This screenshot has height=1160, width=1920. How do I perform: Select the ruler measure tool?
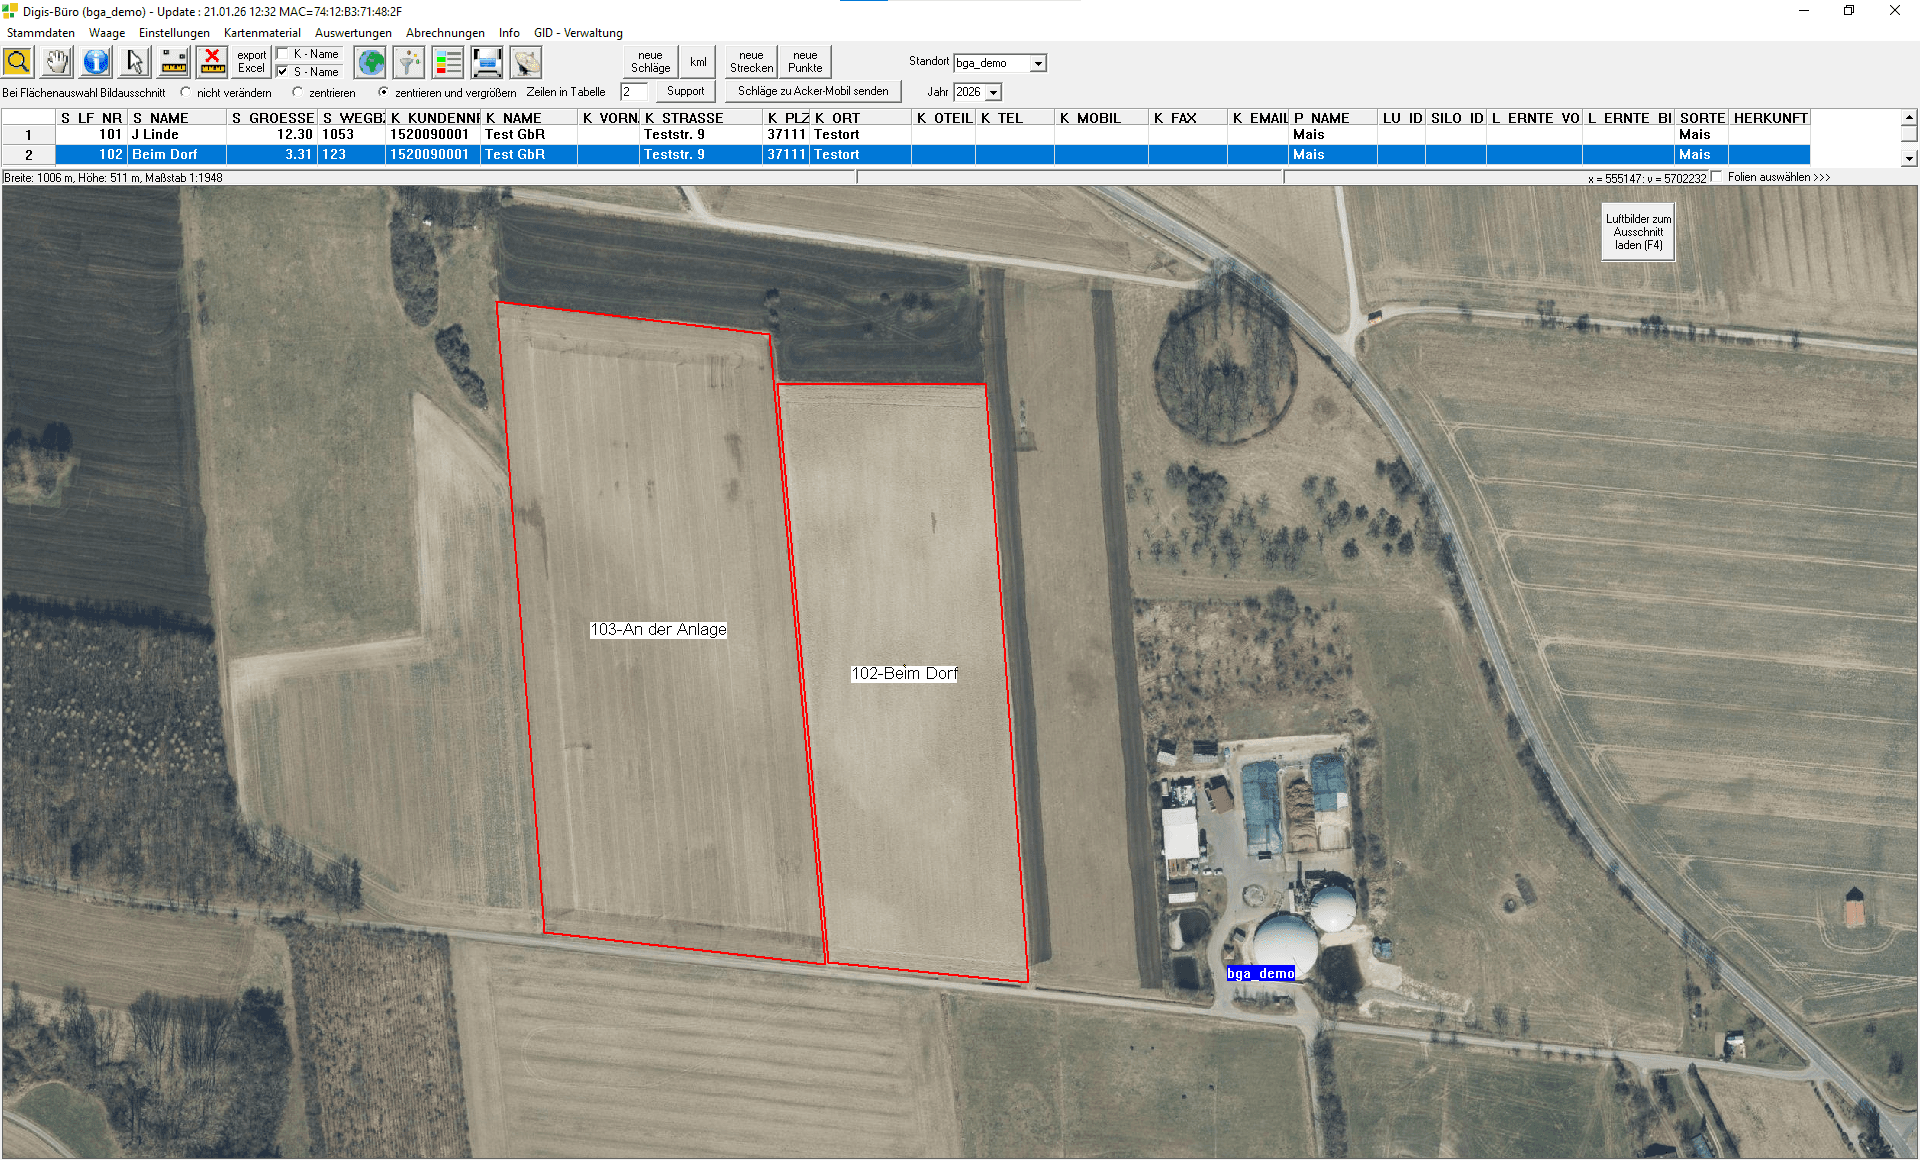point(174,62)
